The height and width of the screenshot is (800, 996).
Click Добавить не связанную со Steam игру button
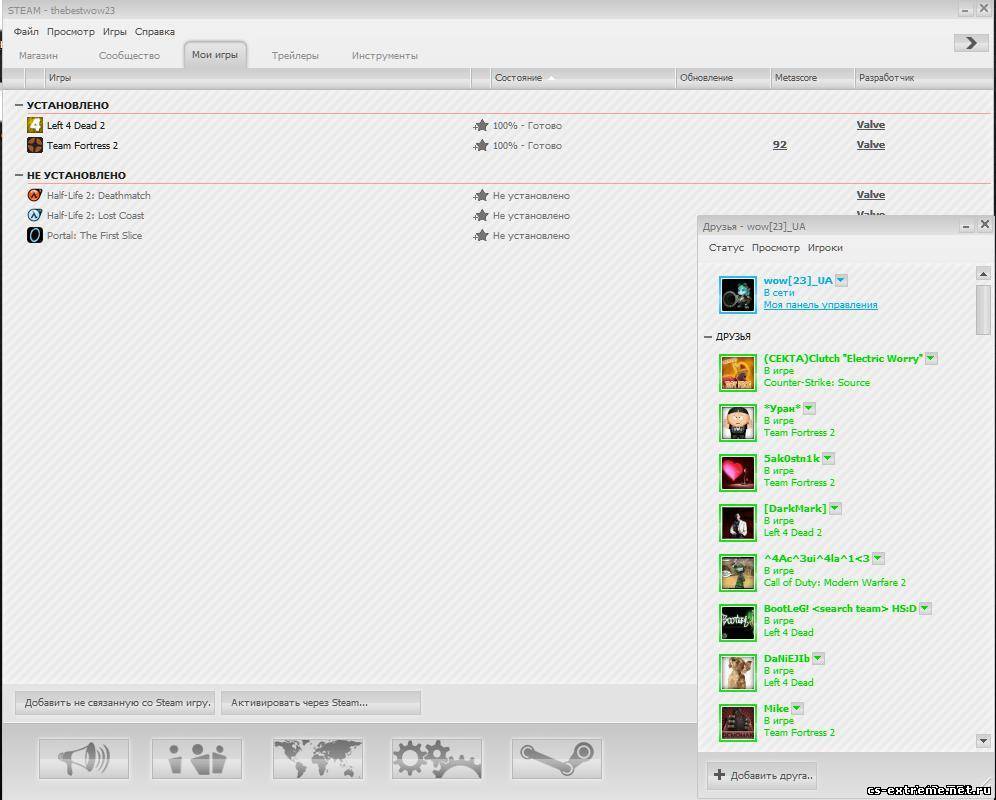click(x=115, y=703)
